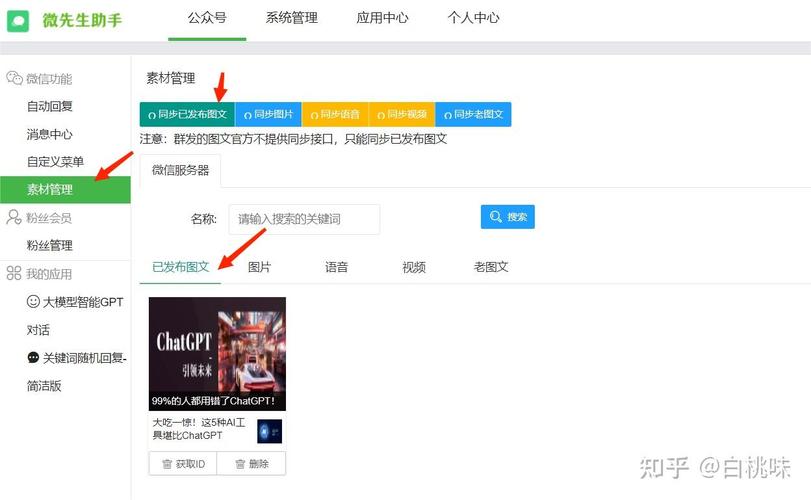Open 粉丝管理 in the sidebar
Image resolution: width=811 pixels, height=500 pixels.
pos(50,245)
